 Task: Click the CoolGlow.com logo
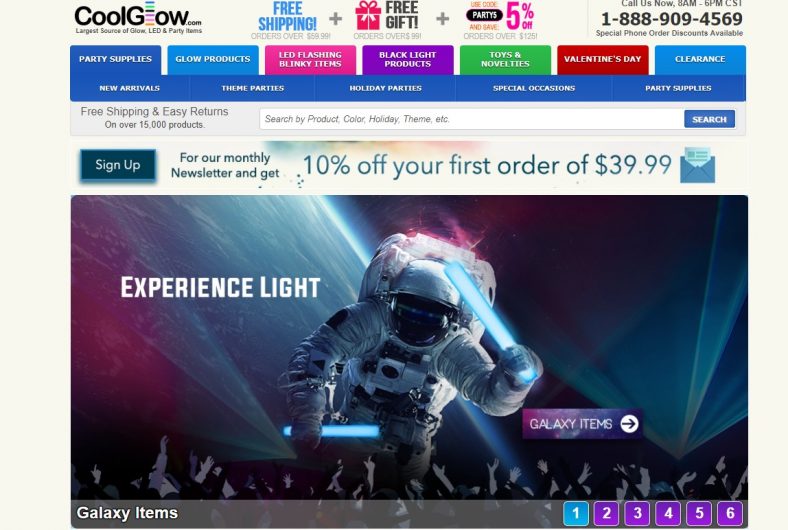pos(138,20)
